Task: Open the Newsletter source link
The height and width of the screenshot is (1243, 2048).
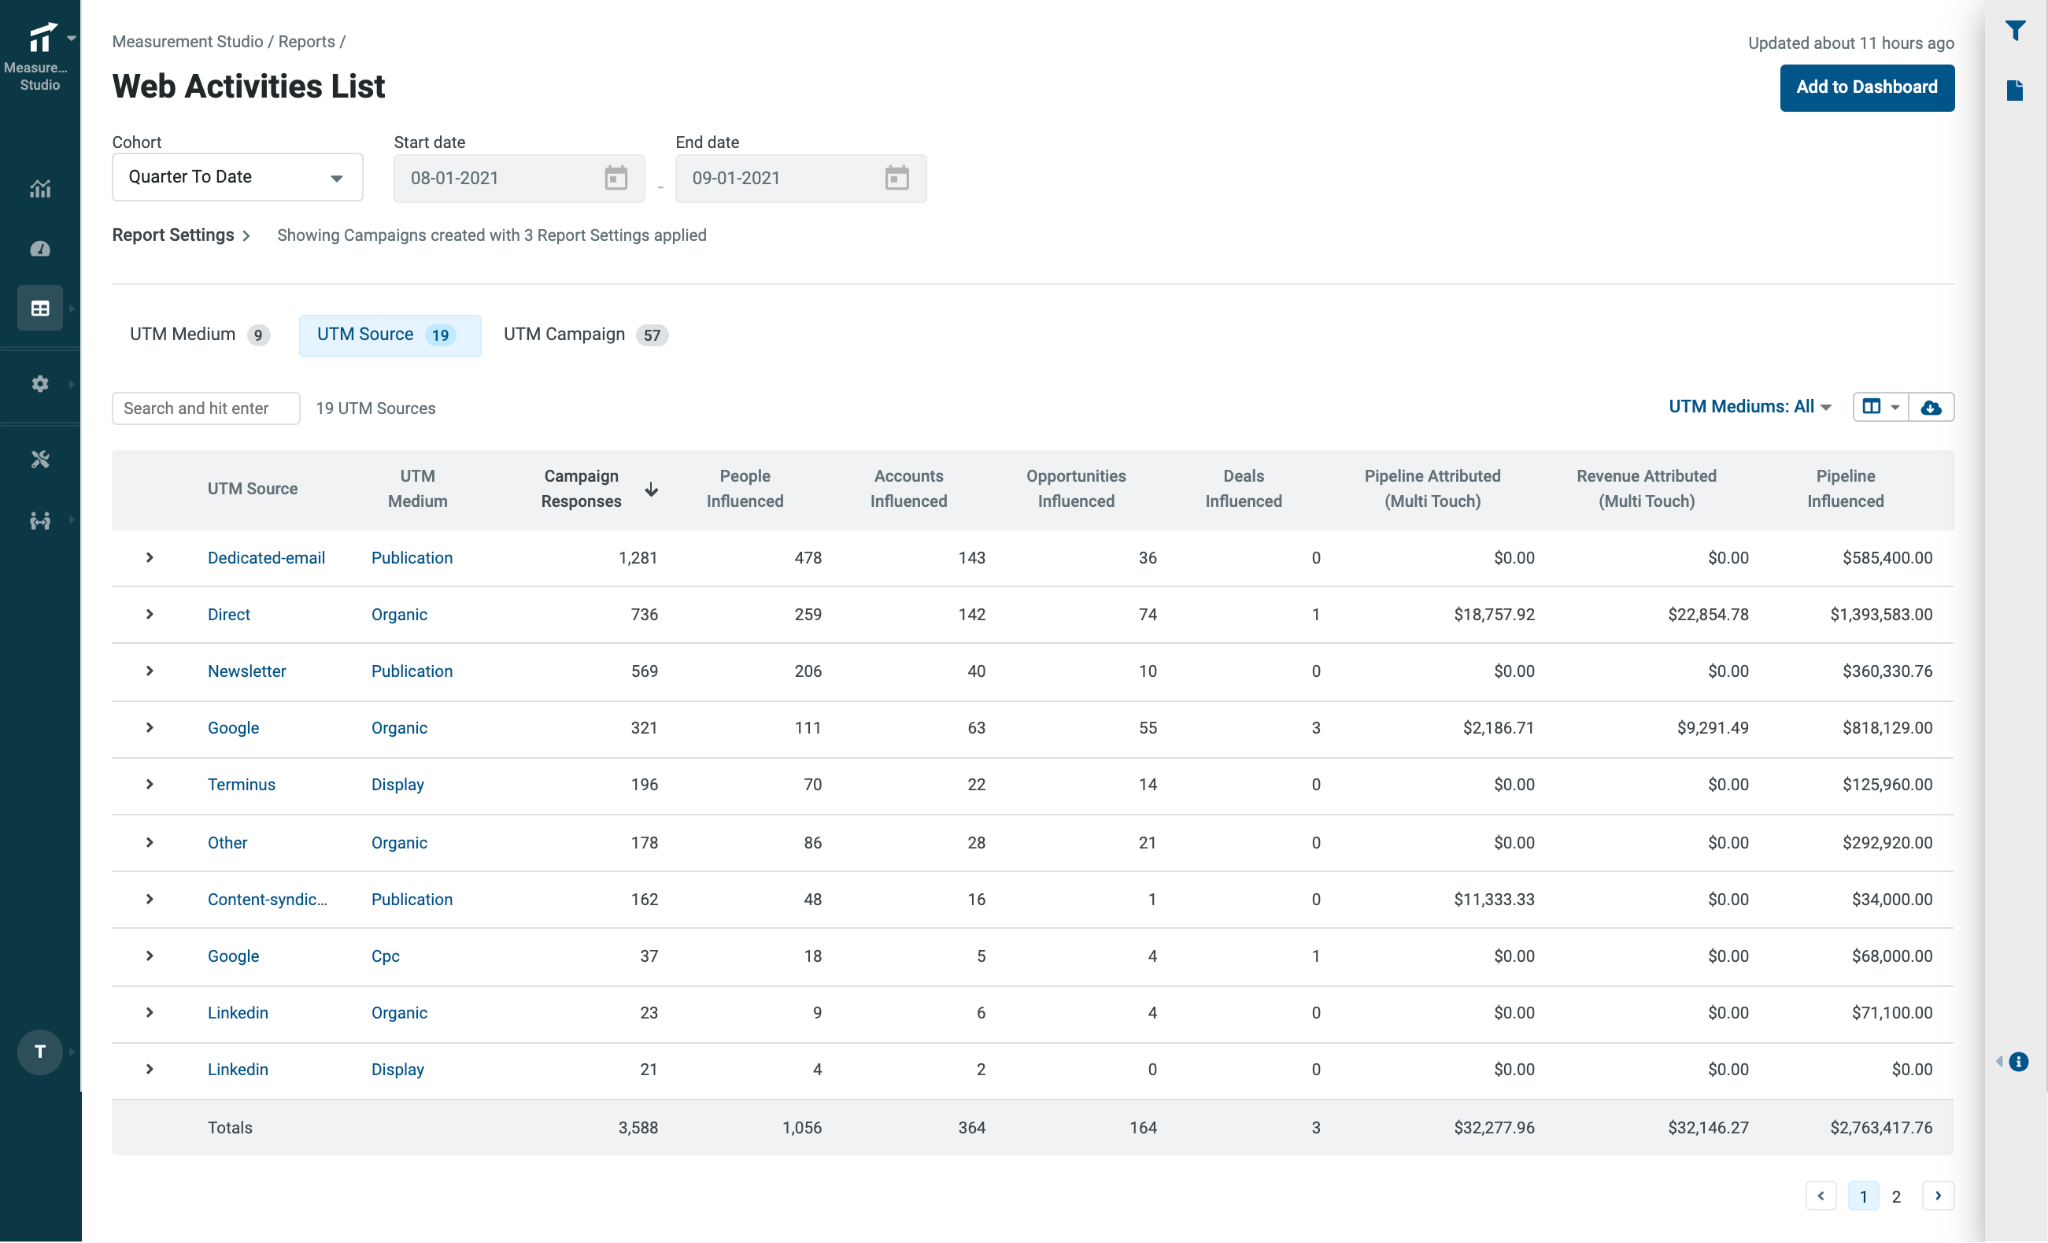Action: click(x=247, y=672)
